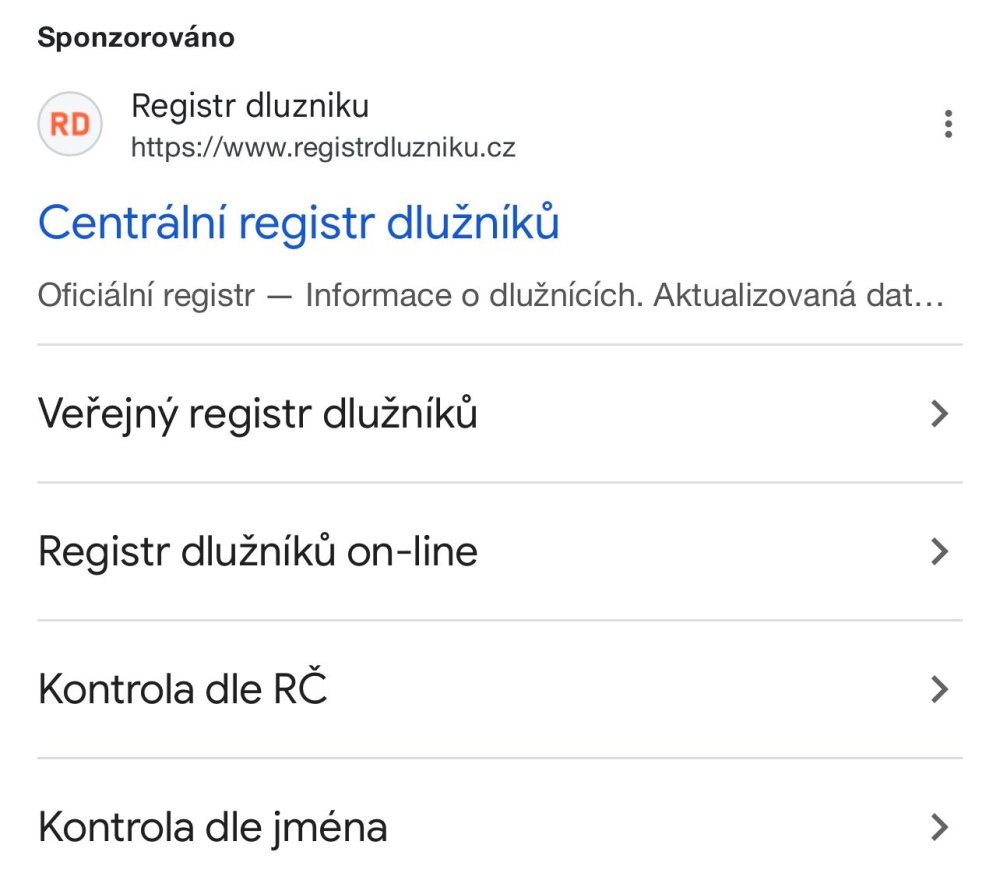Choose the Kontrola dle RČ sitelink

click(x=182, y=689)
